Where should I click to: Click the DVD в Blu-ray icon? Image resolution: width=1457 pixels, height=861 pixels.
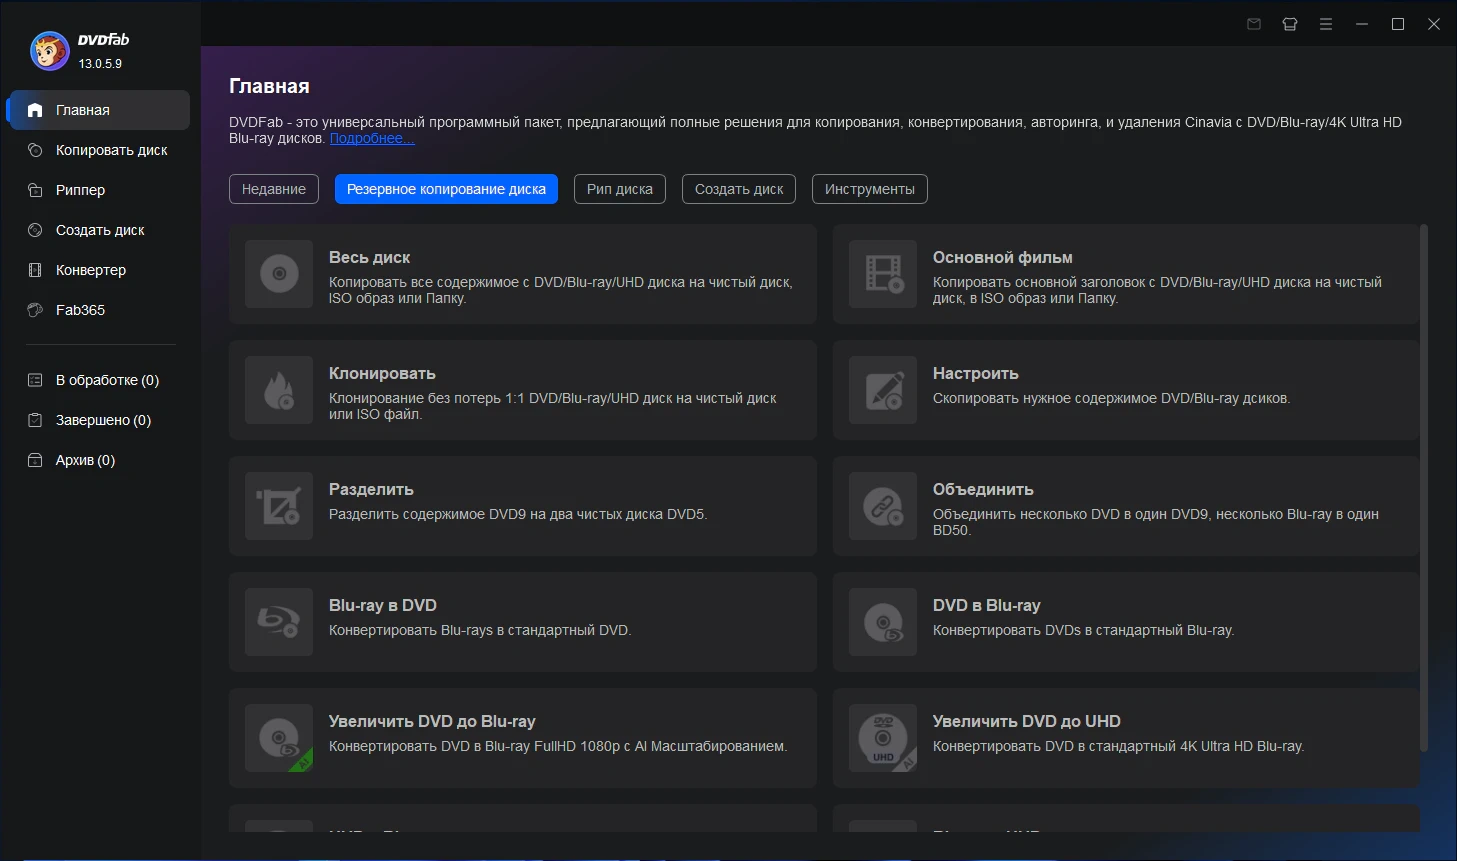[883, 622]
